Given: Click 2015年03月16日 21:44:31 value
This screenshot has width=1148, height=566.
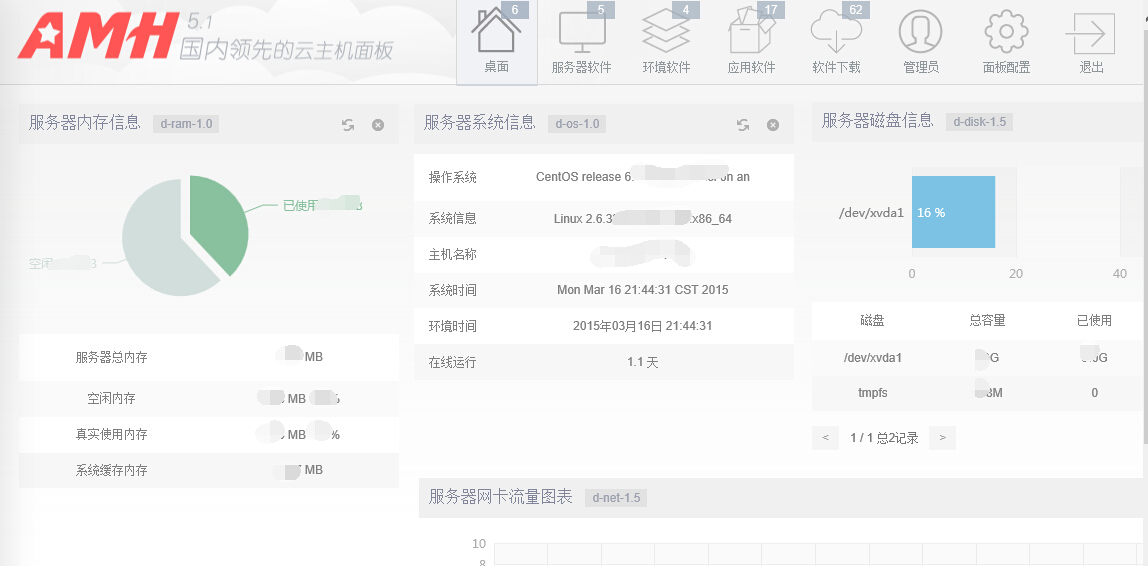Looking at the screenshot, I should (643, 326).
